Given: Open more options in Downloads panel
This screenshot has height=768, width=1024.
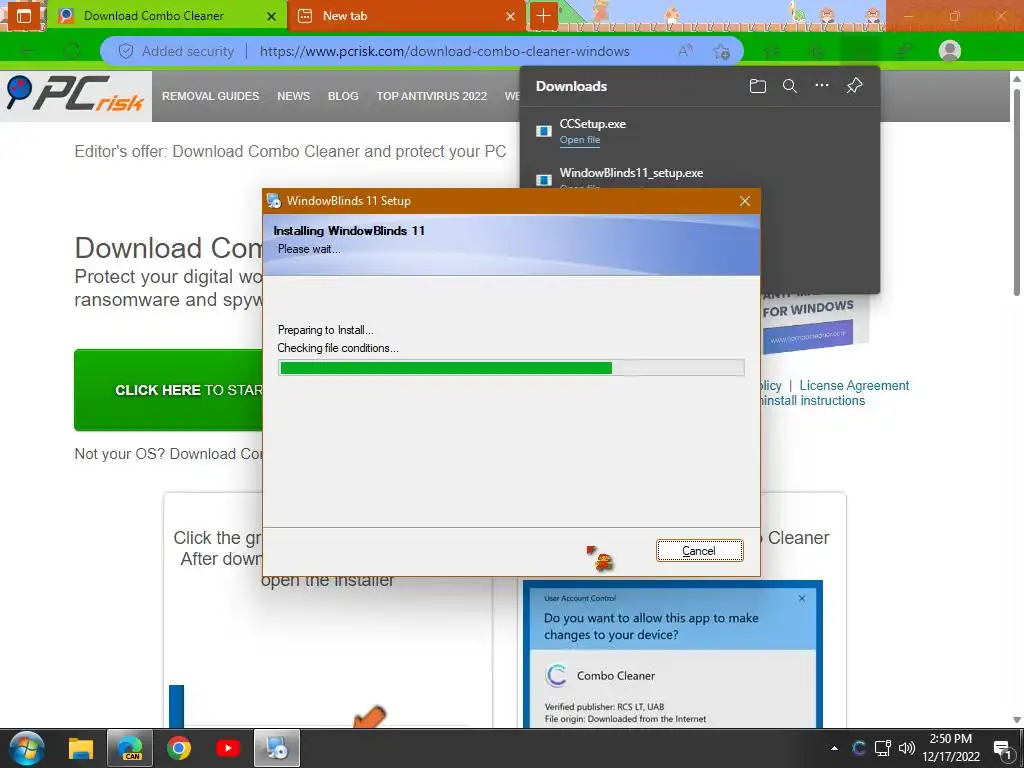Looking at the screenshot, I should (822, 86).
